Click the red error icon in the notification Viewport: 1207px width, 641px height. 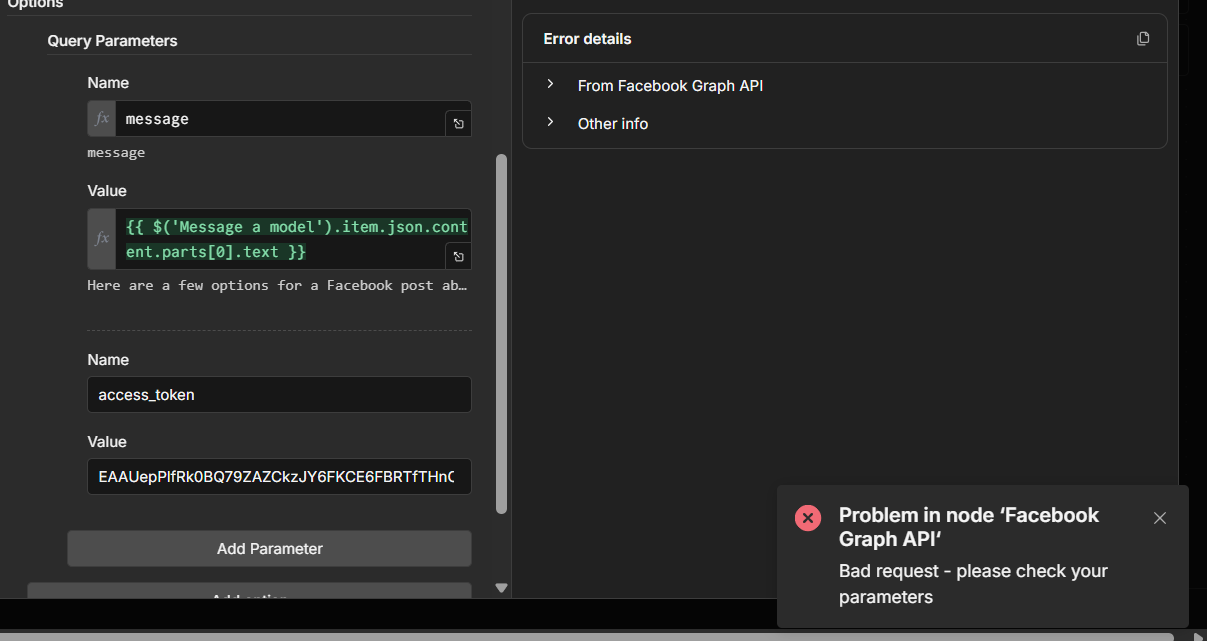807,517
